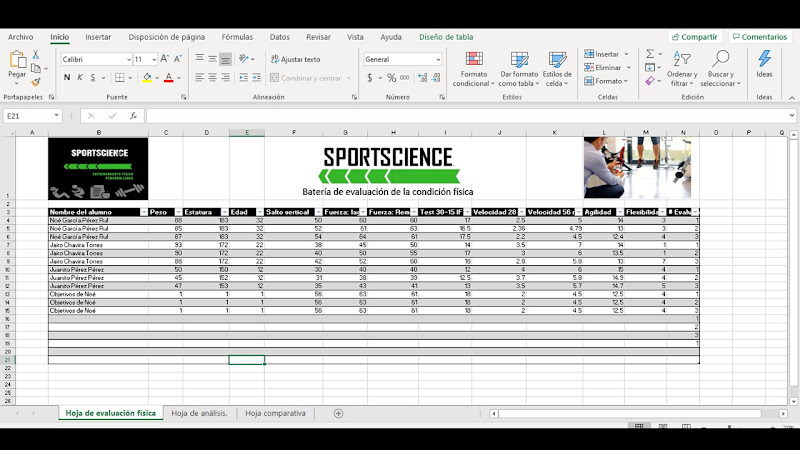The width and height of the screenshot is (800, 450).
Task: Open Dar formato como tabla gallery
Action: pyautogui.click(x=519, y=69)
